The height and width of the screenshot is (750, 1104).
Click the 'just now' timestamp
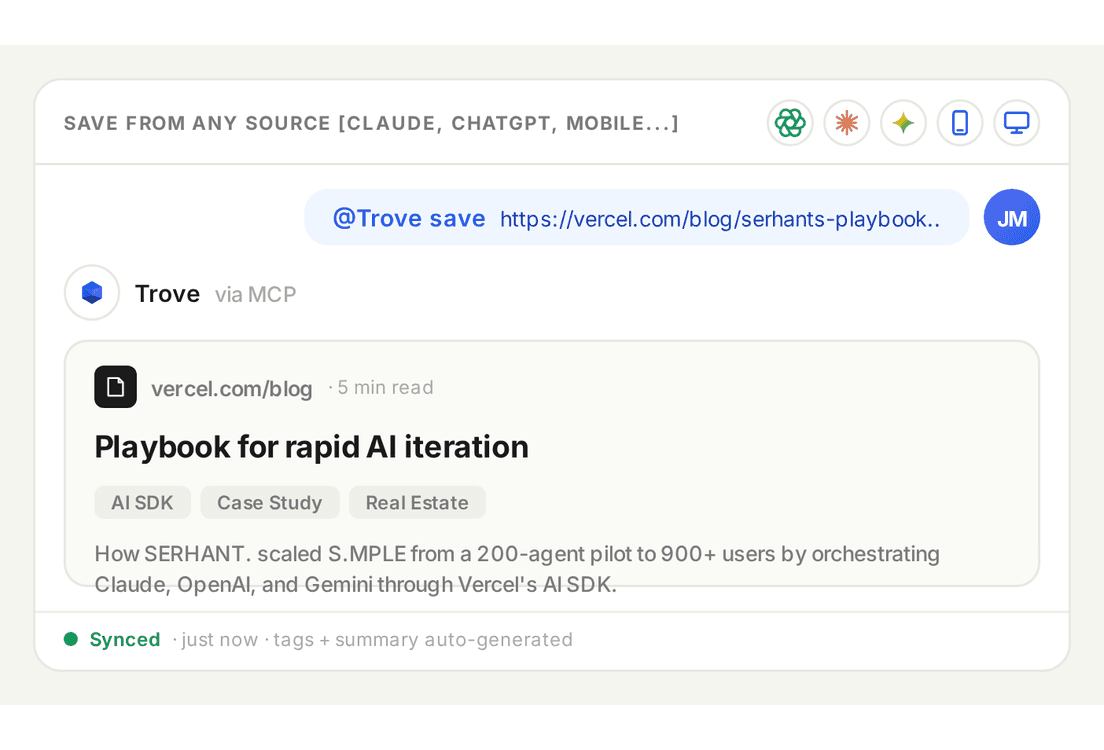pyautogui.click(x=220, y=639)
